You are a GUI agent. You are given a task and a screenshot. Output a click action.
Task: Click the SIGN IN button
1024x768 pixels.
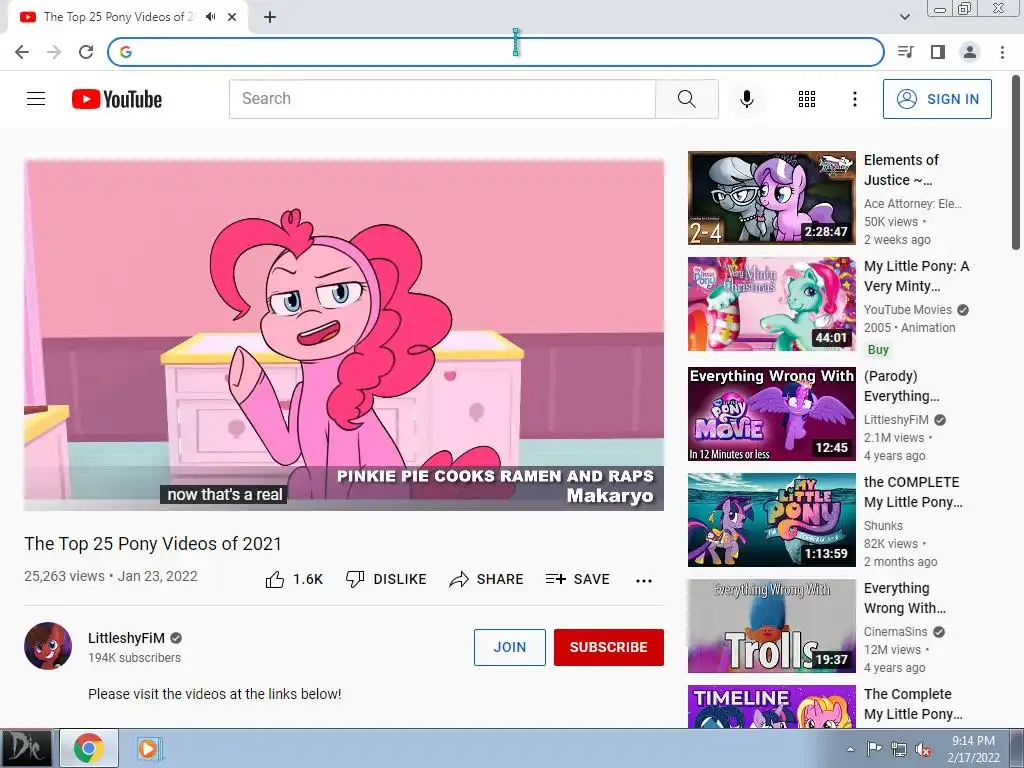click(x=937, y=99)
